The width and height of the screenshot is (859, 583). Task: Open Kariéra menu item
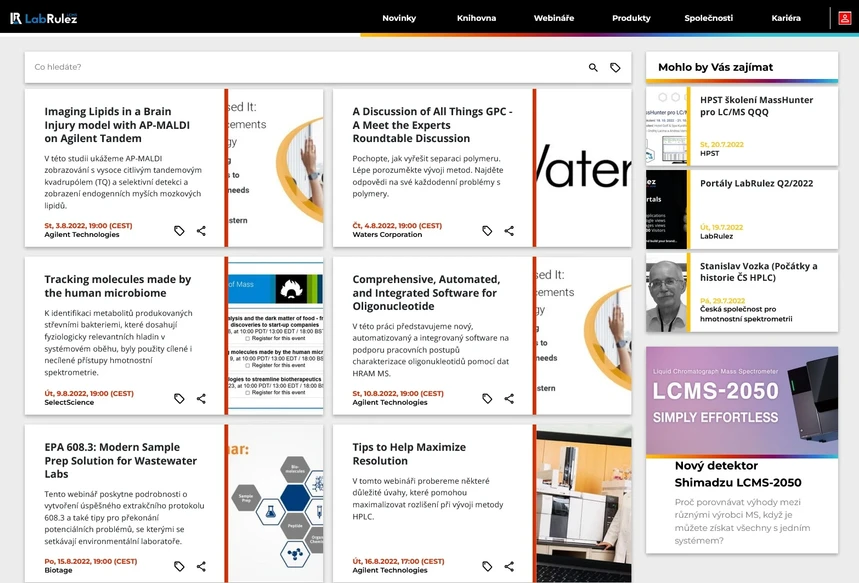coord(786,18)
